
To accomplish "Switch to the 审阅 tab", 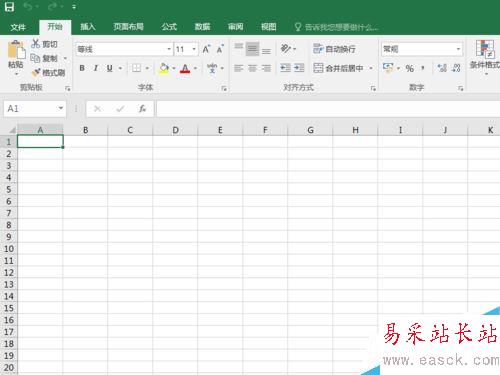I will [235, 27].
